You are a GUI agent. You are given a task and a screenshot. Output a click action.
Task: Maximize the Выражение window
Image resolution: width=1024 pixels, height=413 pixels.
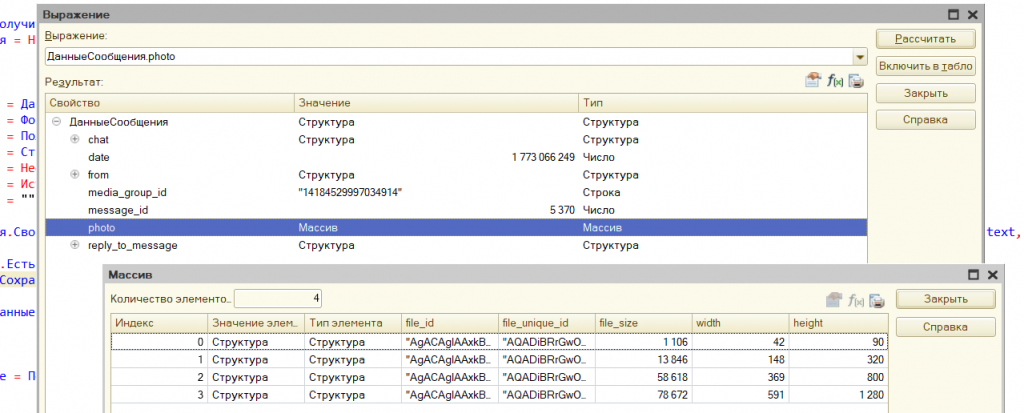[x=954, y=15]
